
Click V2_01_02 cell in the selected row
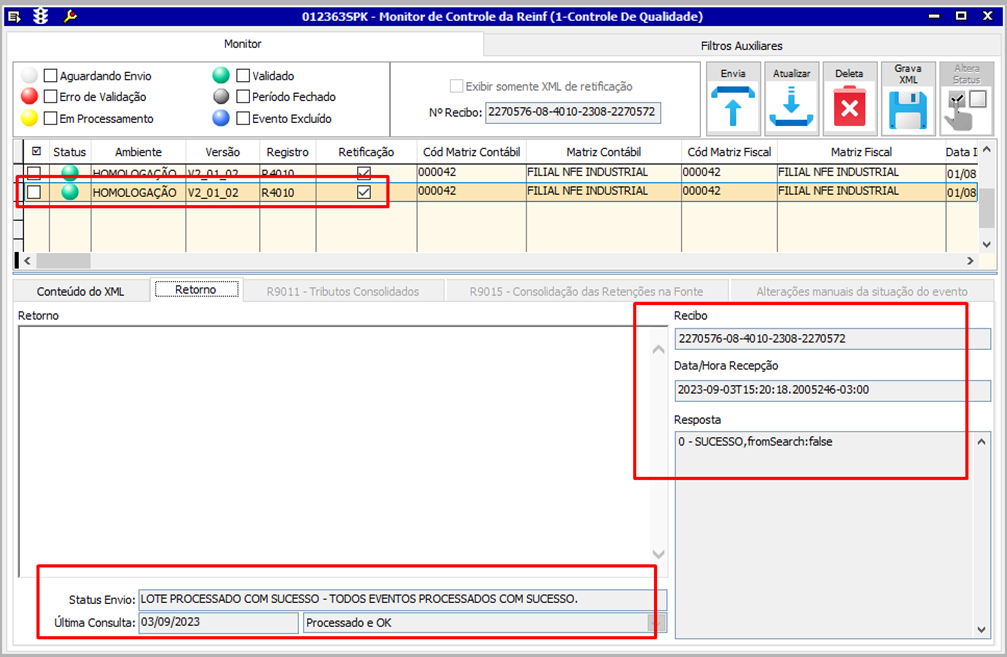223,192
